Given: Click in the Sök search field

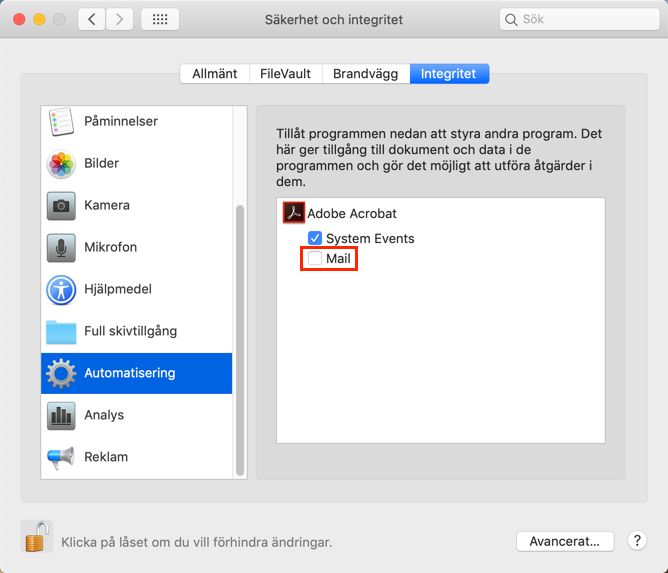Looking at the screenshot, I should click(579, 19).
